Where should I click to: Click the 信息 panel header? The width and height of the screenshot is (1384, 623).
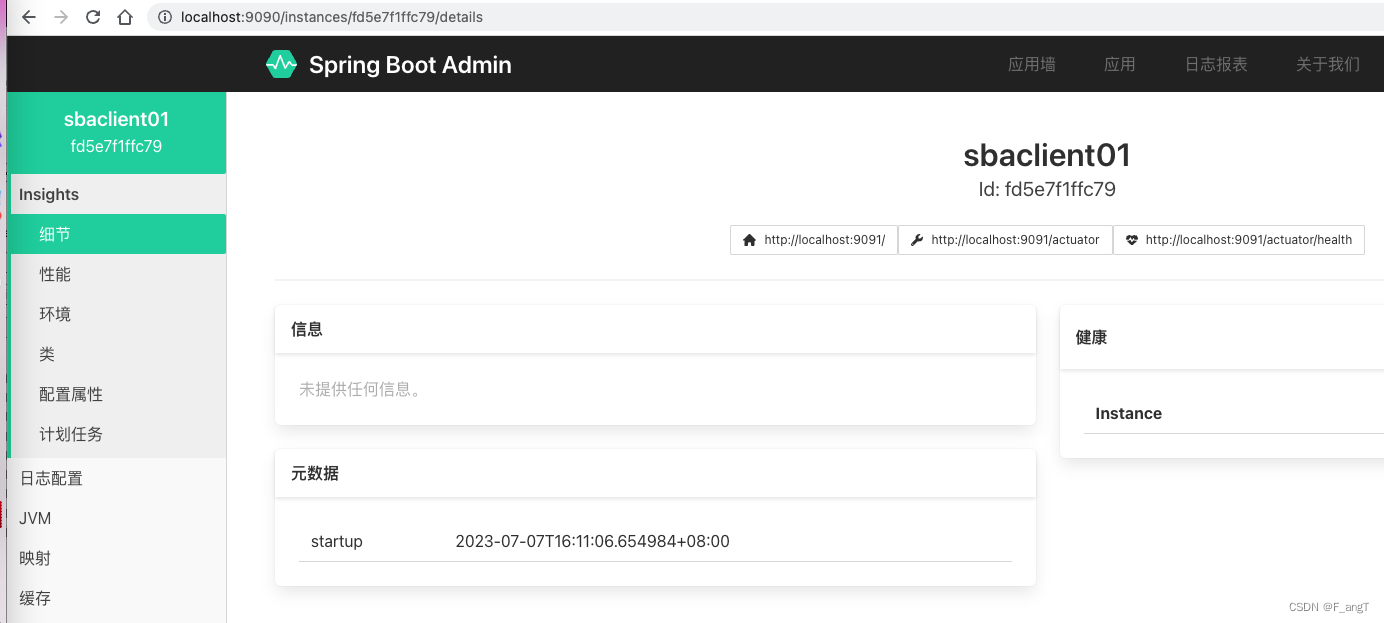(655, 329)
